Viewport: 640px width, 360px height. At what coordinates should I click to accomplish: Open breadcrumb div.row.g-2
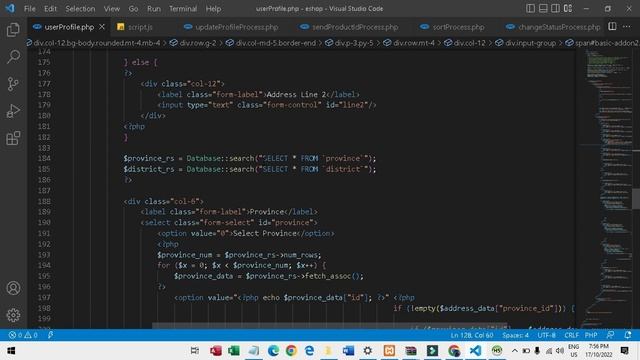pos(193,43)
